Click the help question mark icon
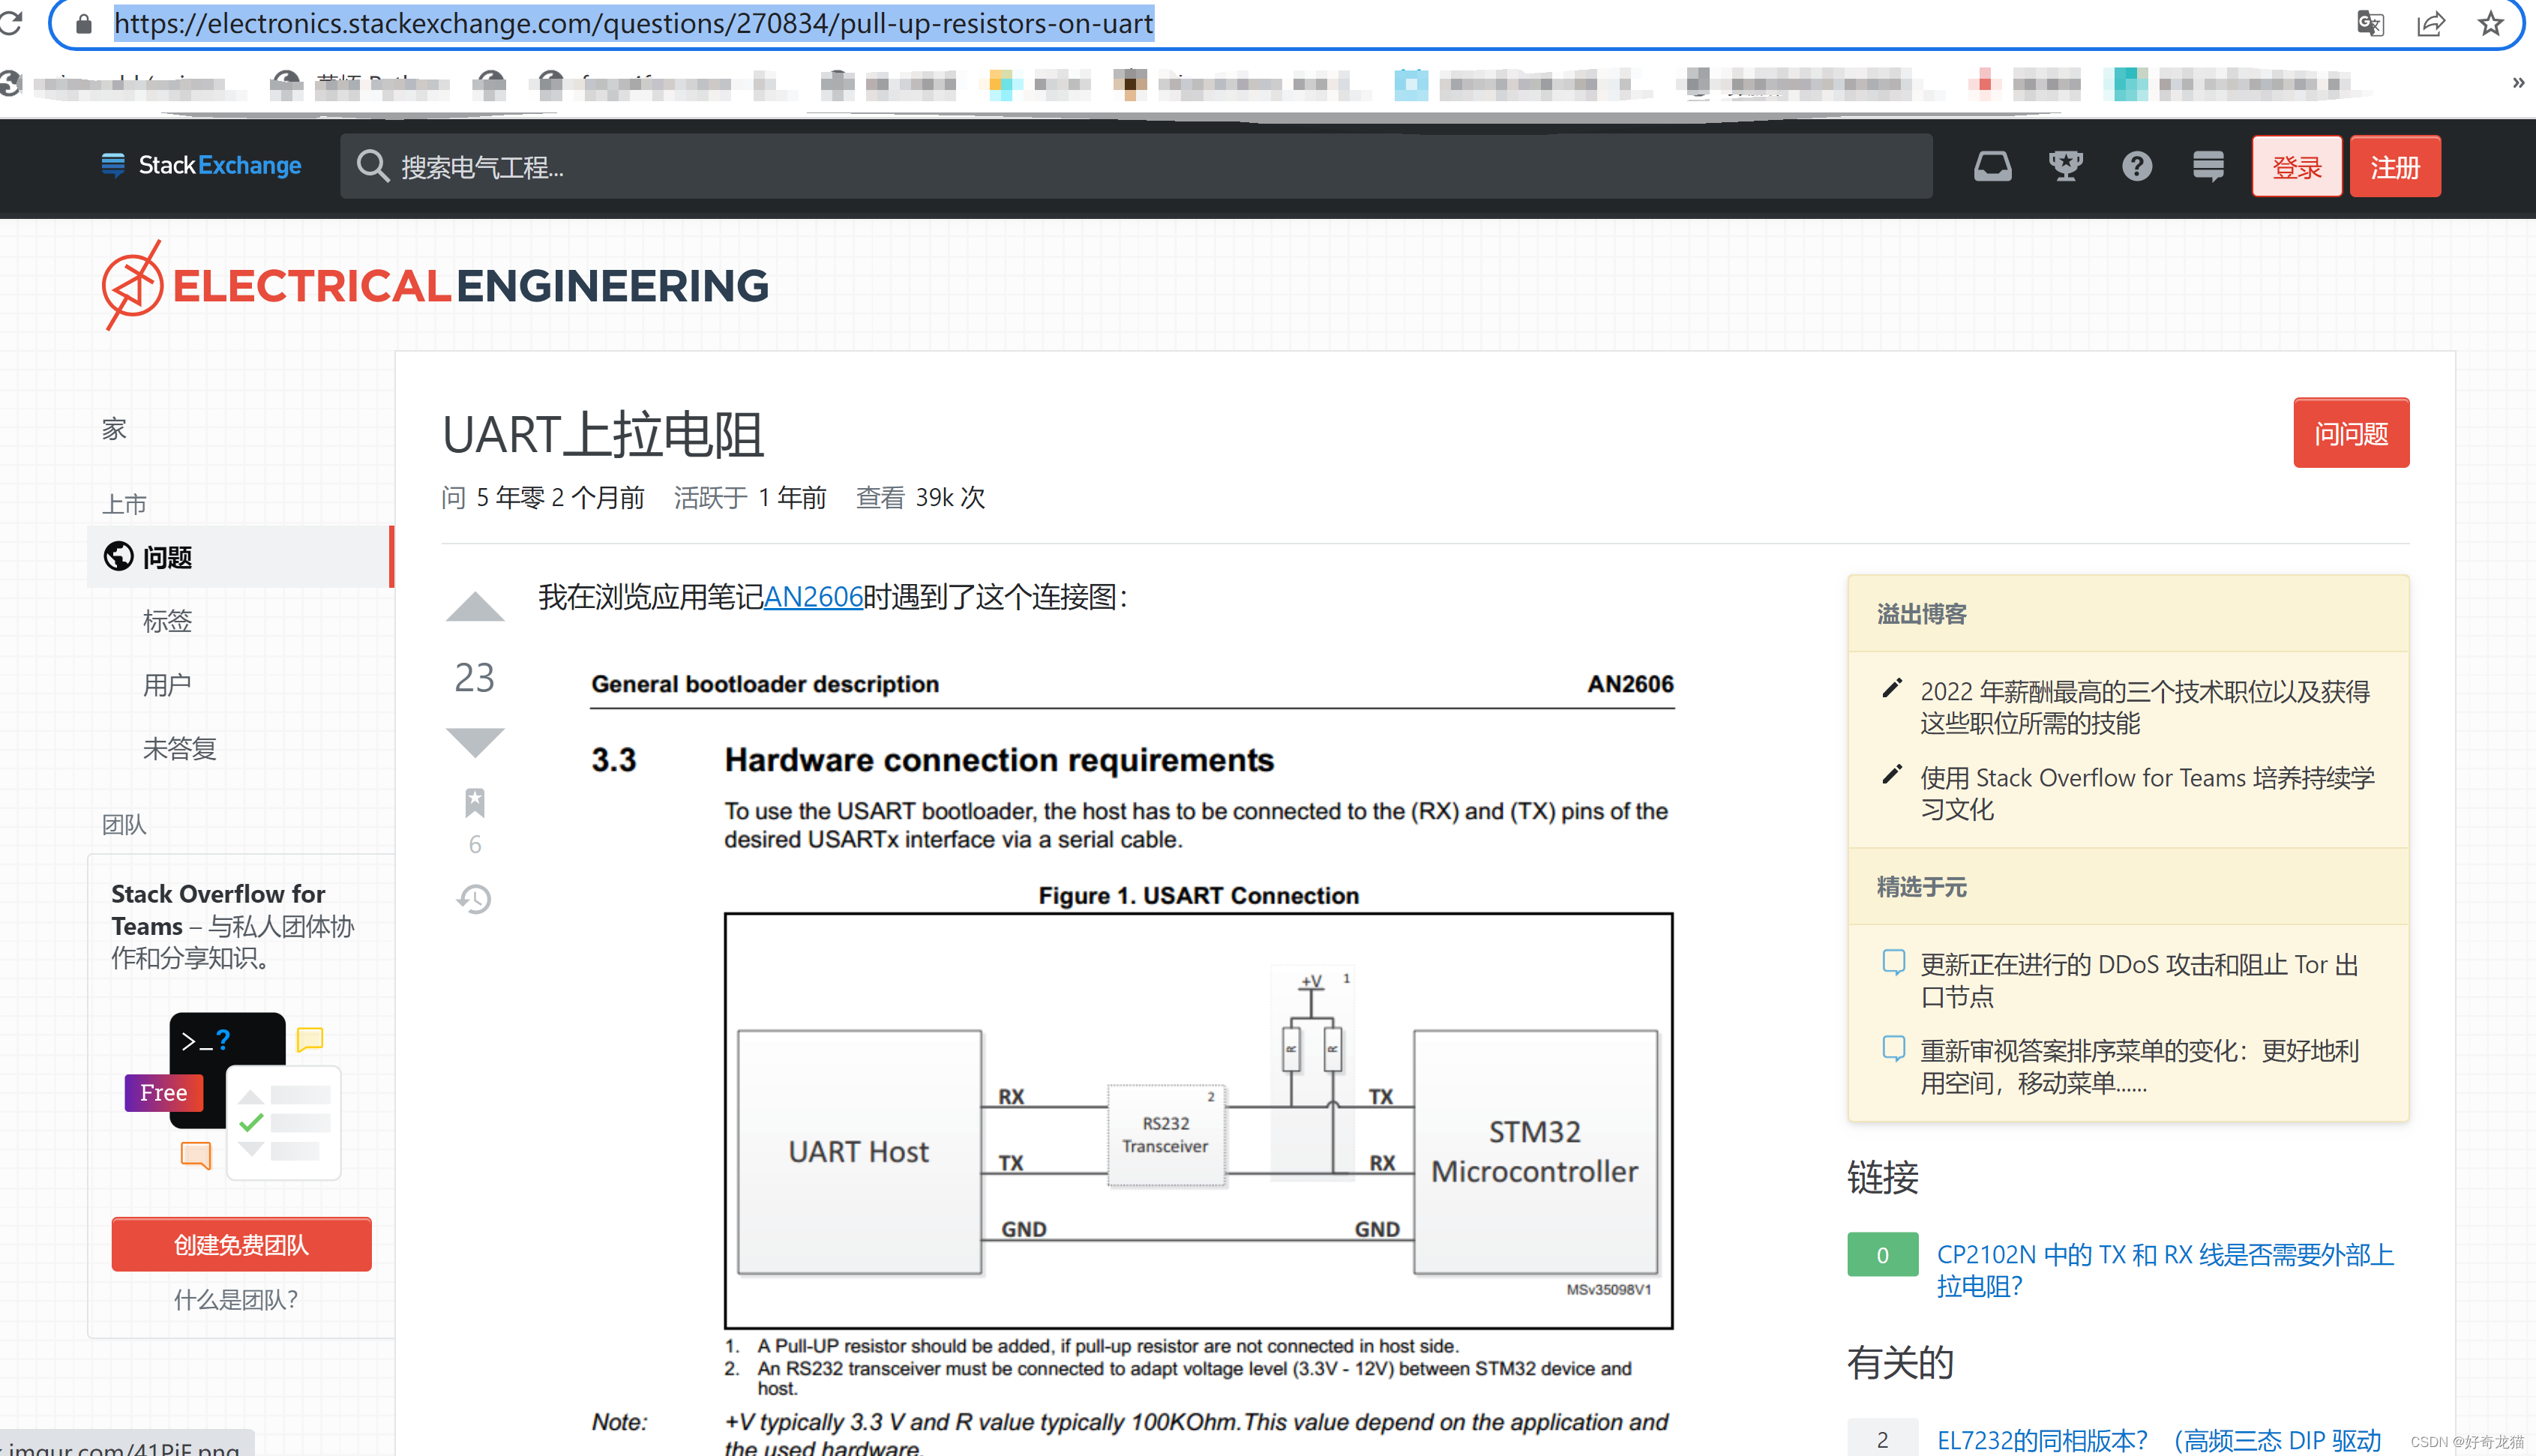The height and width of the screenshot is (1456, 2536). 2137,166
